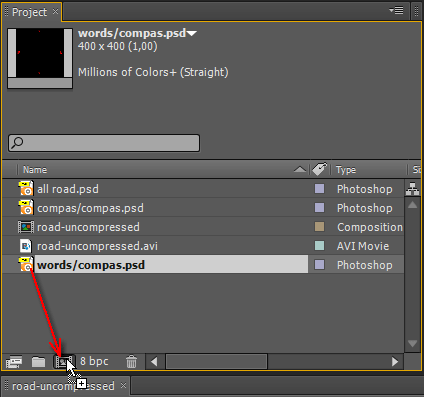Click Photoshop type of all road.psd
Viewport: 424px width, 397px height.
click(365, 189)
